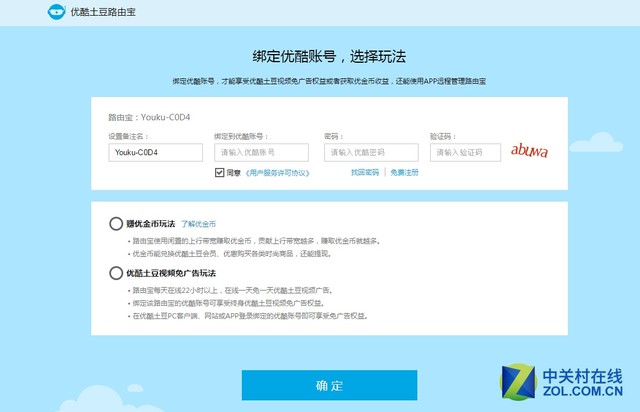Click the 优金币能兑换优酷土豆会员 bullet text

pyautogui.click(x=232, y=254)
